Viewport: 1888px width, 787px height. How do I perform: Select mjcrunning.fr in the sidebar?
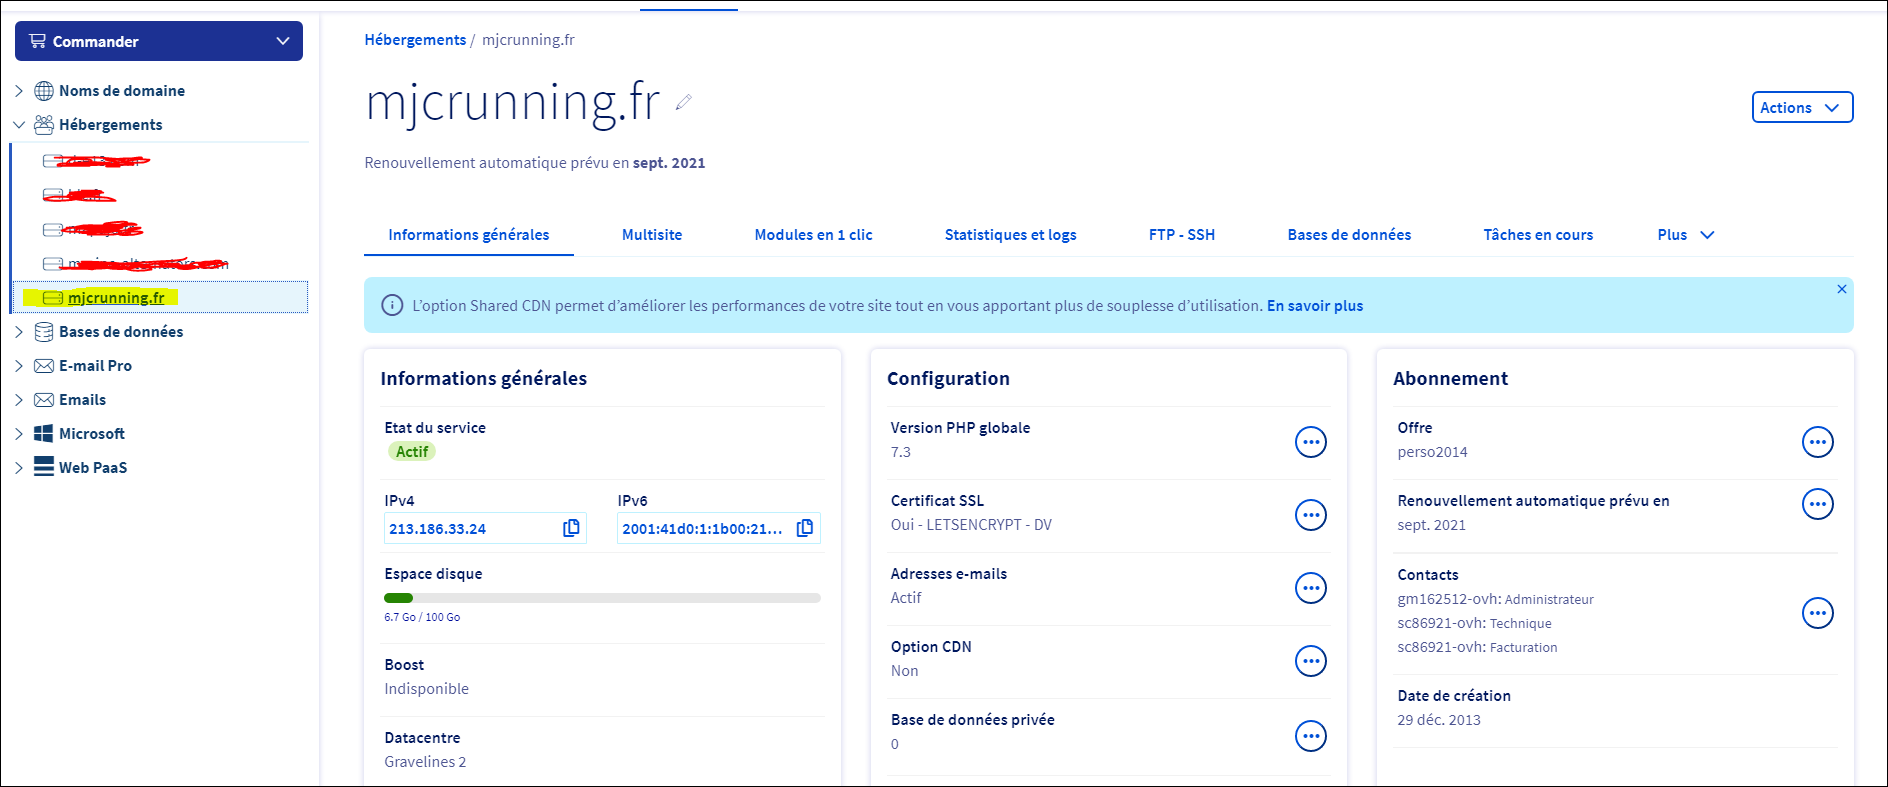(116, 298)
